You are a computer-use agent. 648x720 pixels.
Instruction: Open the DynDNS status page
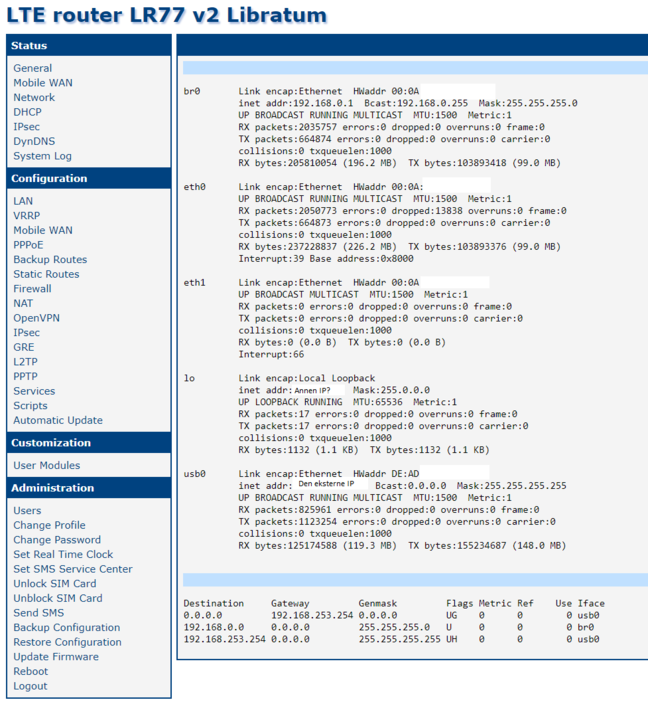tap(34, 141)
